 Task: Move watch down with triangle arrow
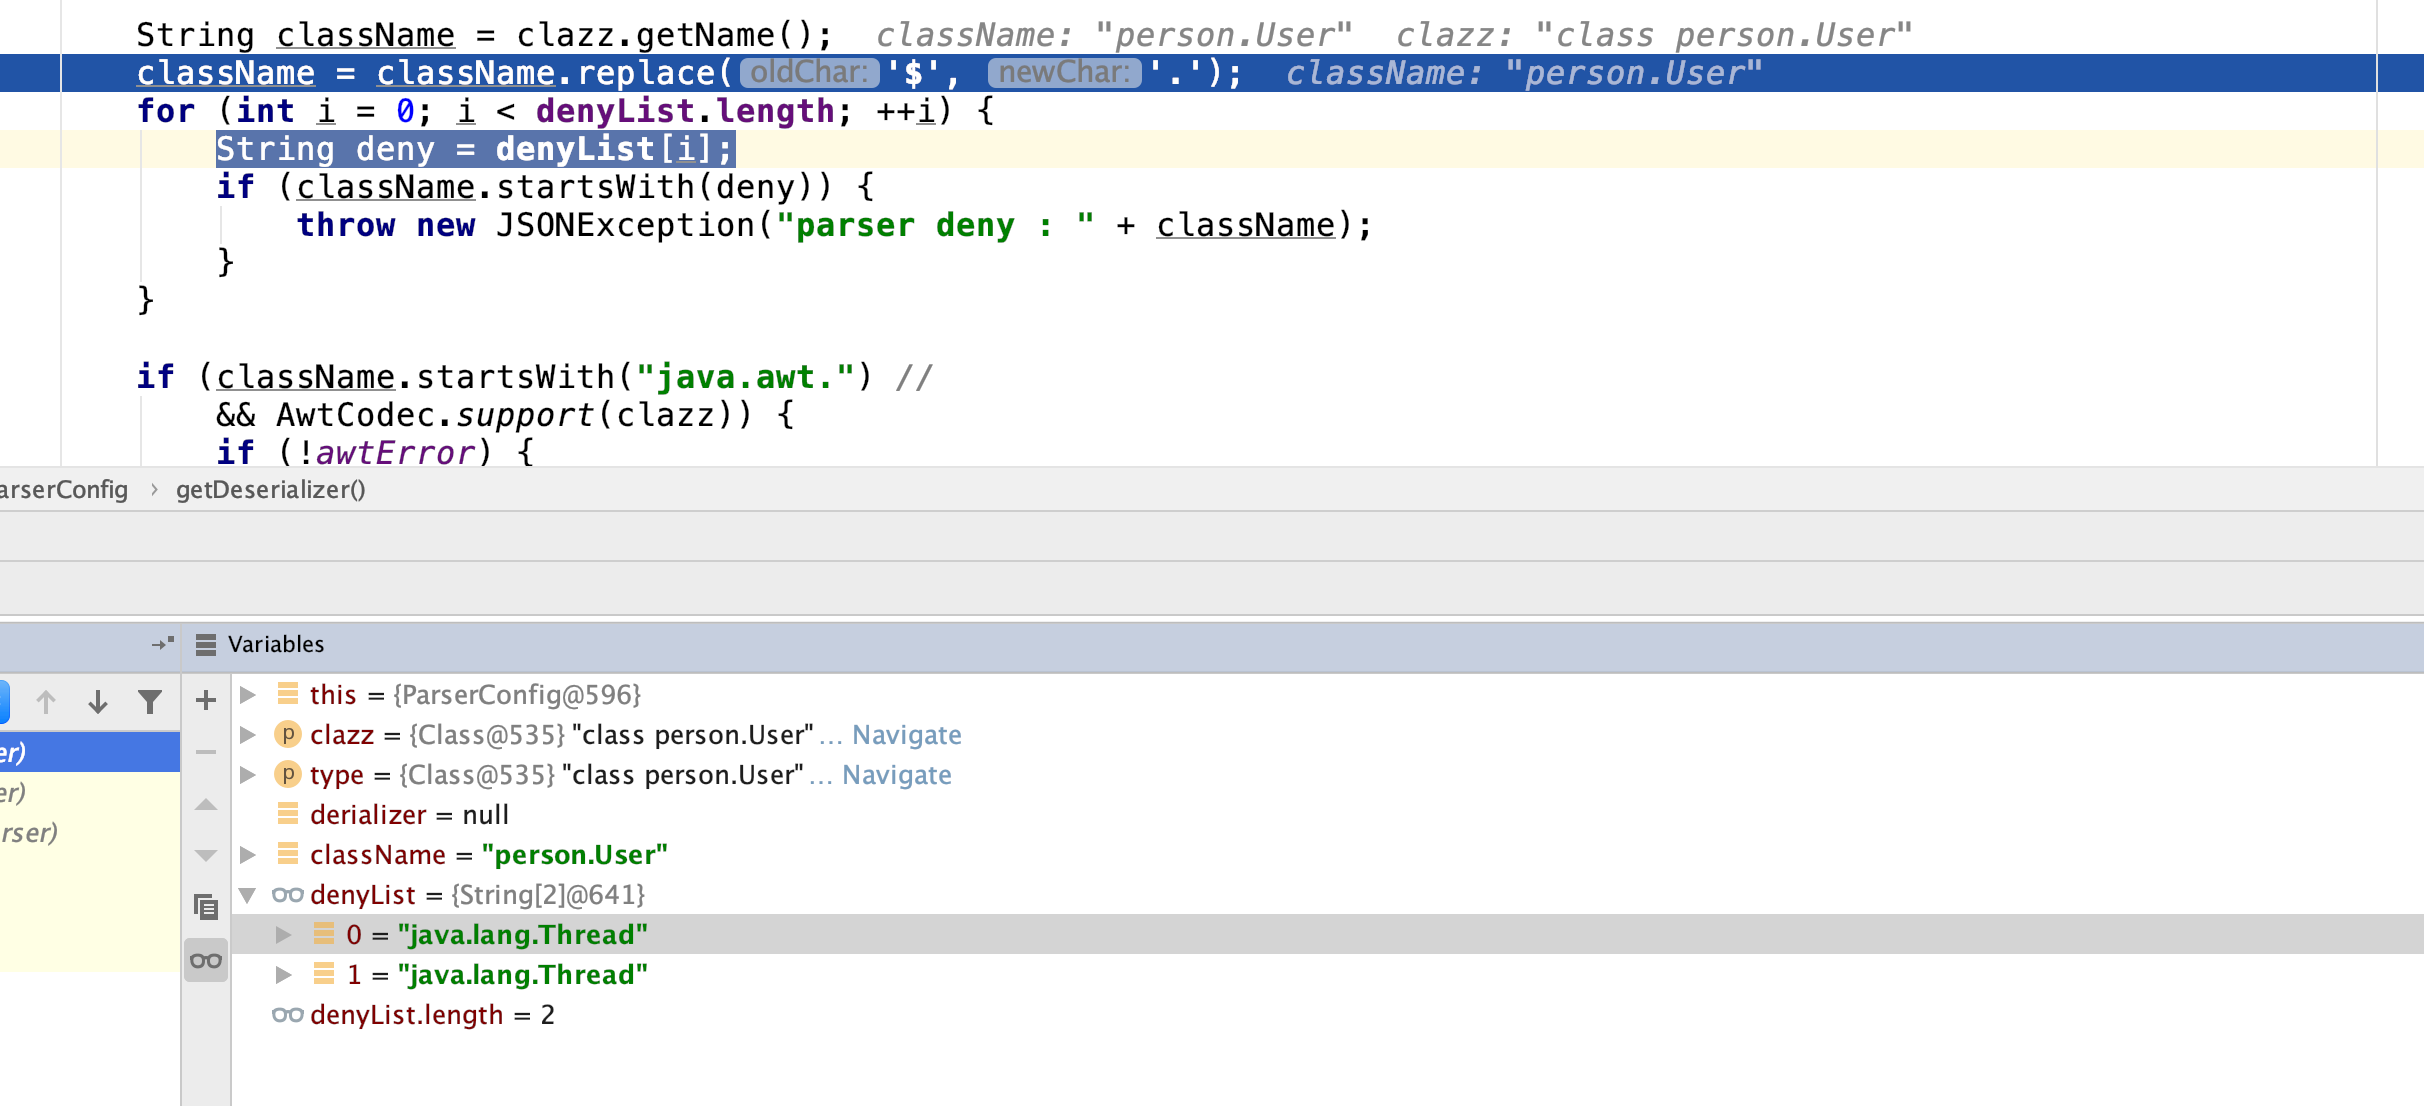pyautogui.click(x=206, y=856)
